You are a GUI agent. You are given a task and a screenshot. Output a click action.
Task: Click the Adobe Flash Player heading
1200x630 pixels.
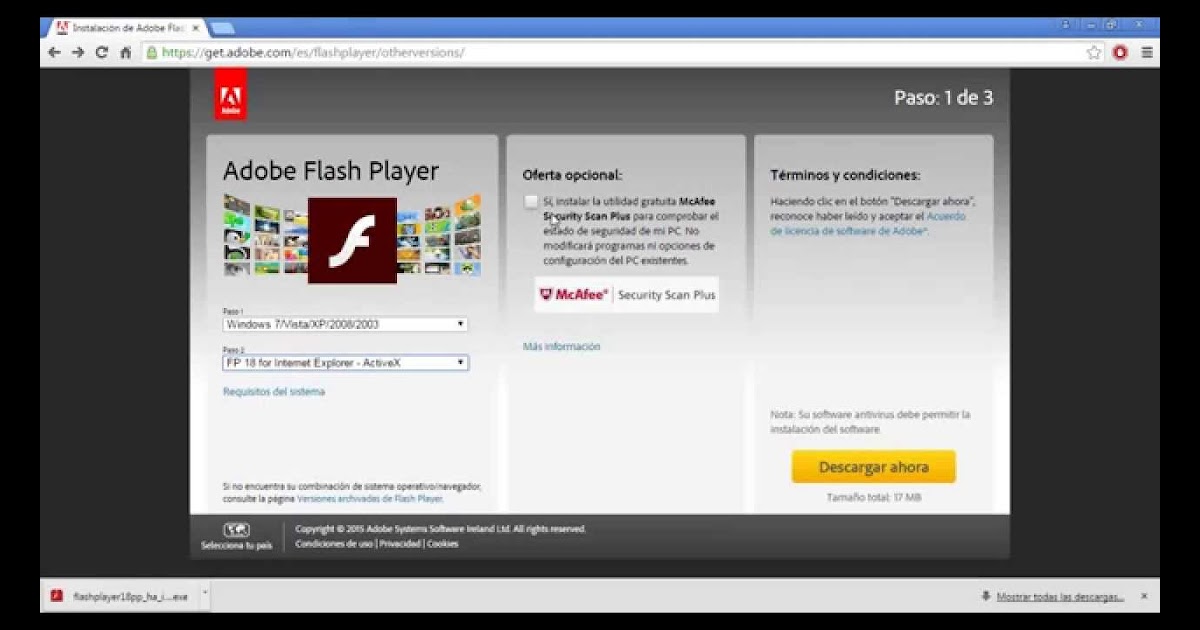click(331, 171)
